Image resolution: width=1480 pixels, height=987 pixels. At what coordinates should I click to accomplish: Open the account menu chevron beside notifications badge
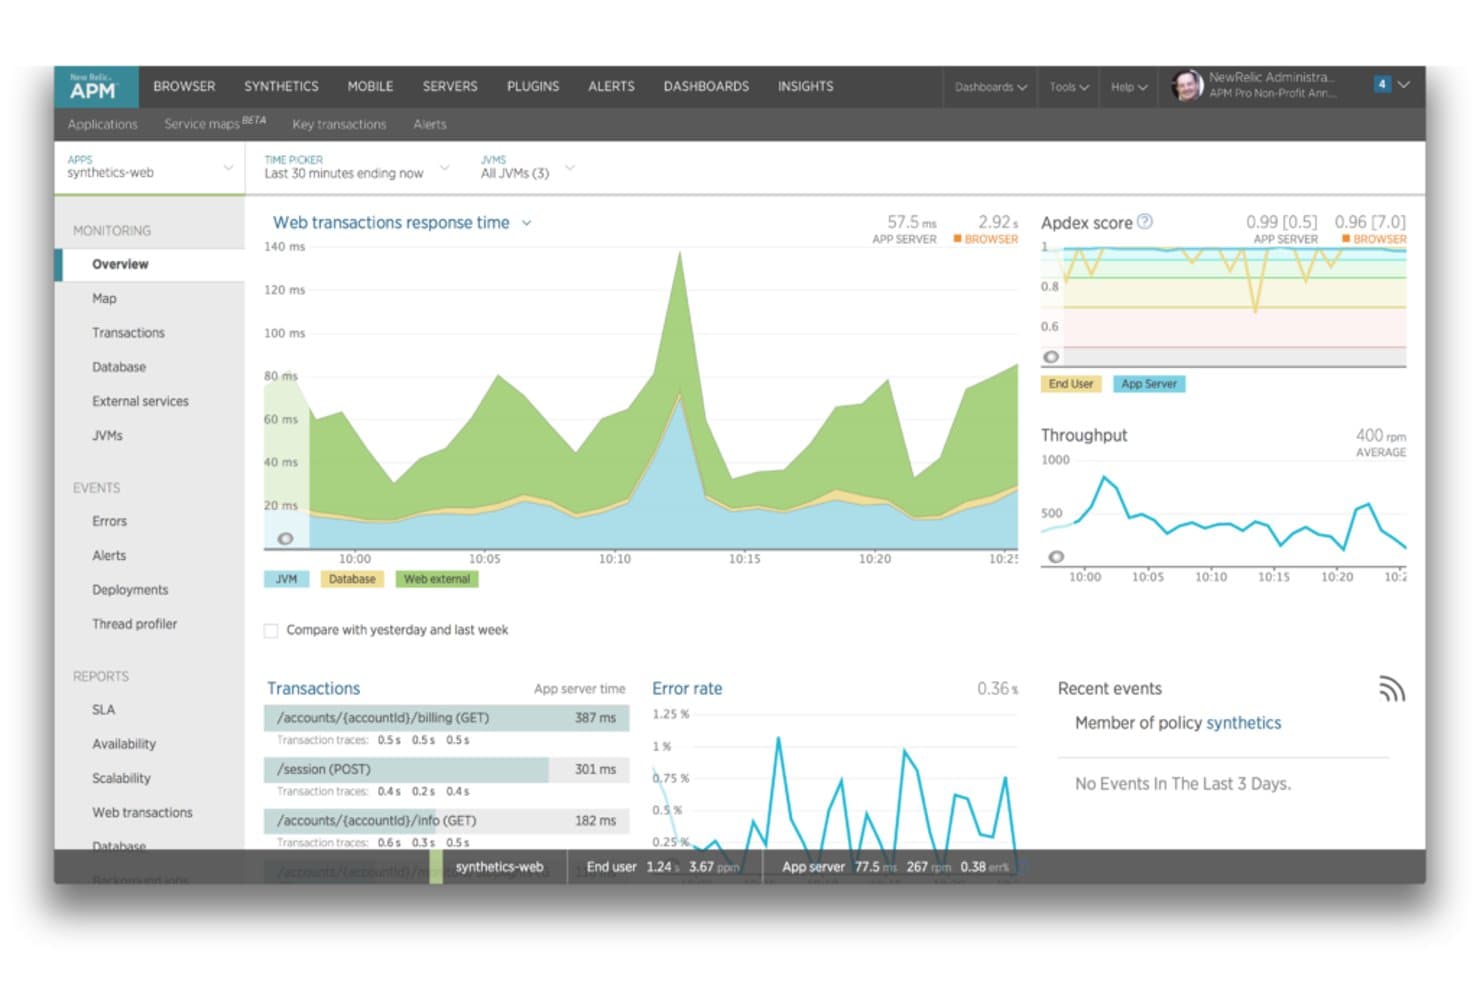[1404, 85]
